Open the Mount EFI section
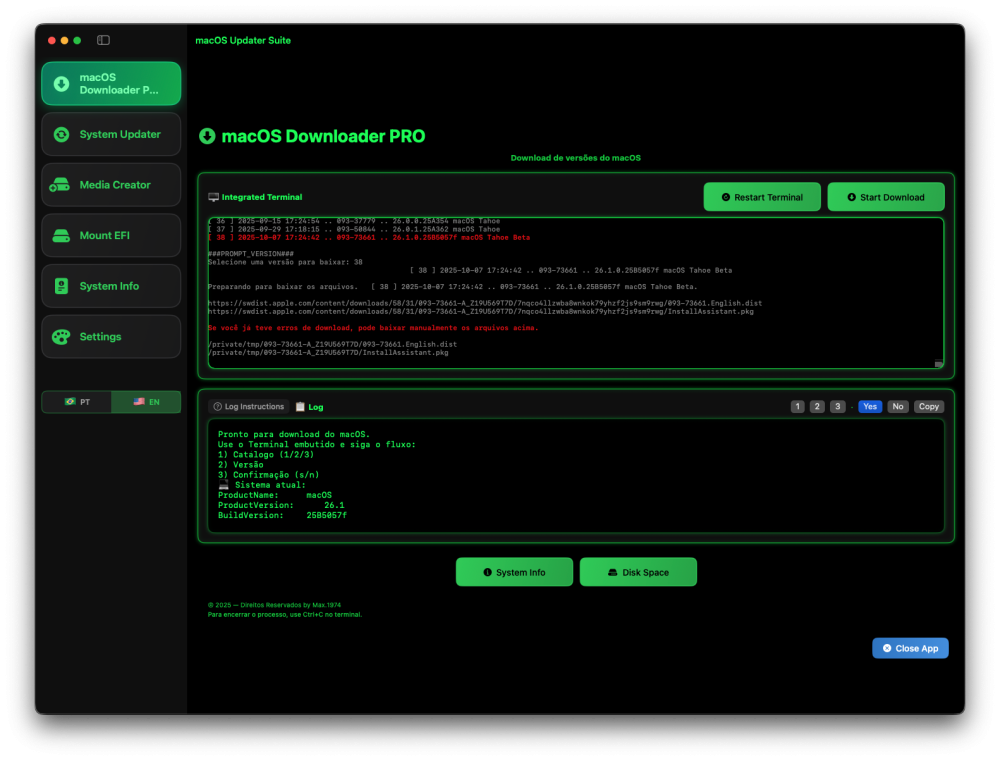 pos(111,235)
